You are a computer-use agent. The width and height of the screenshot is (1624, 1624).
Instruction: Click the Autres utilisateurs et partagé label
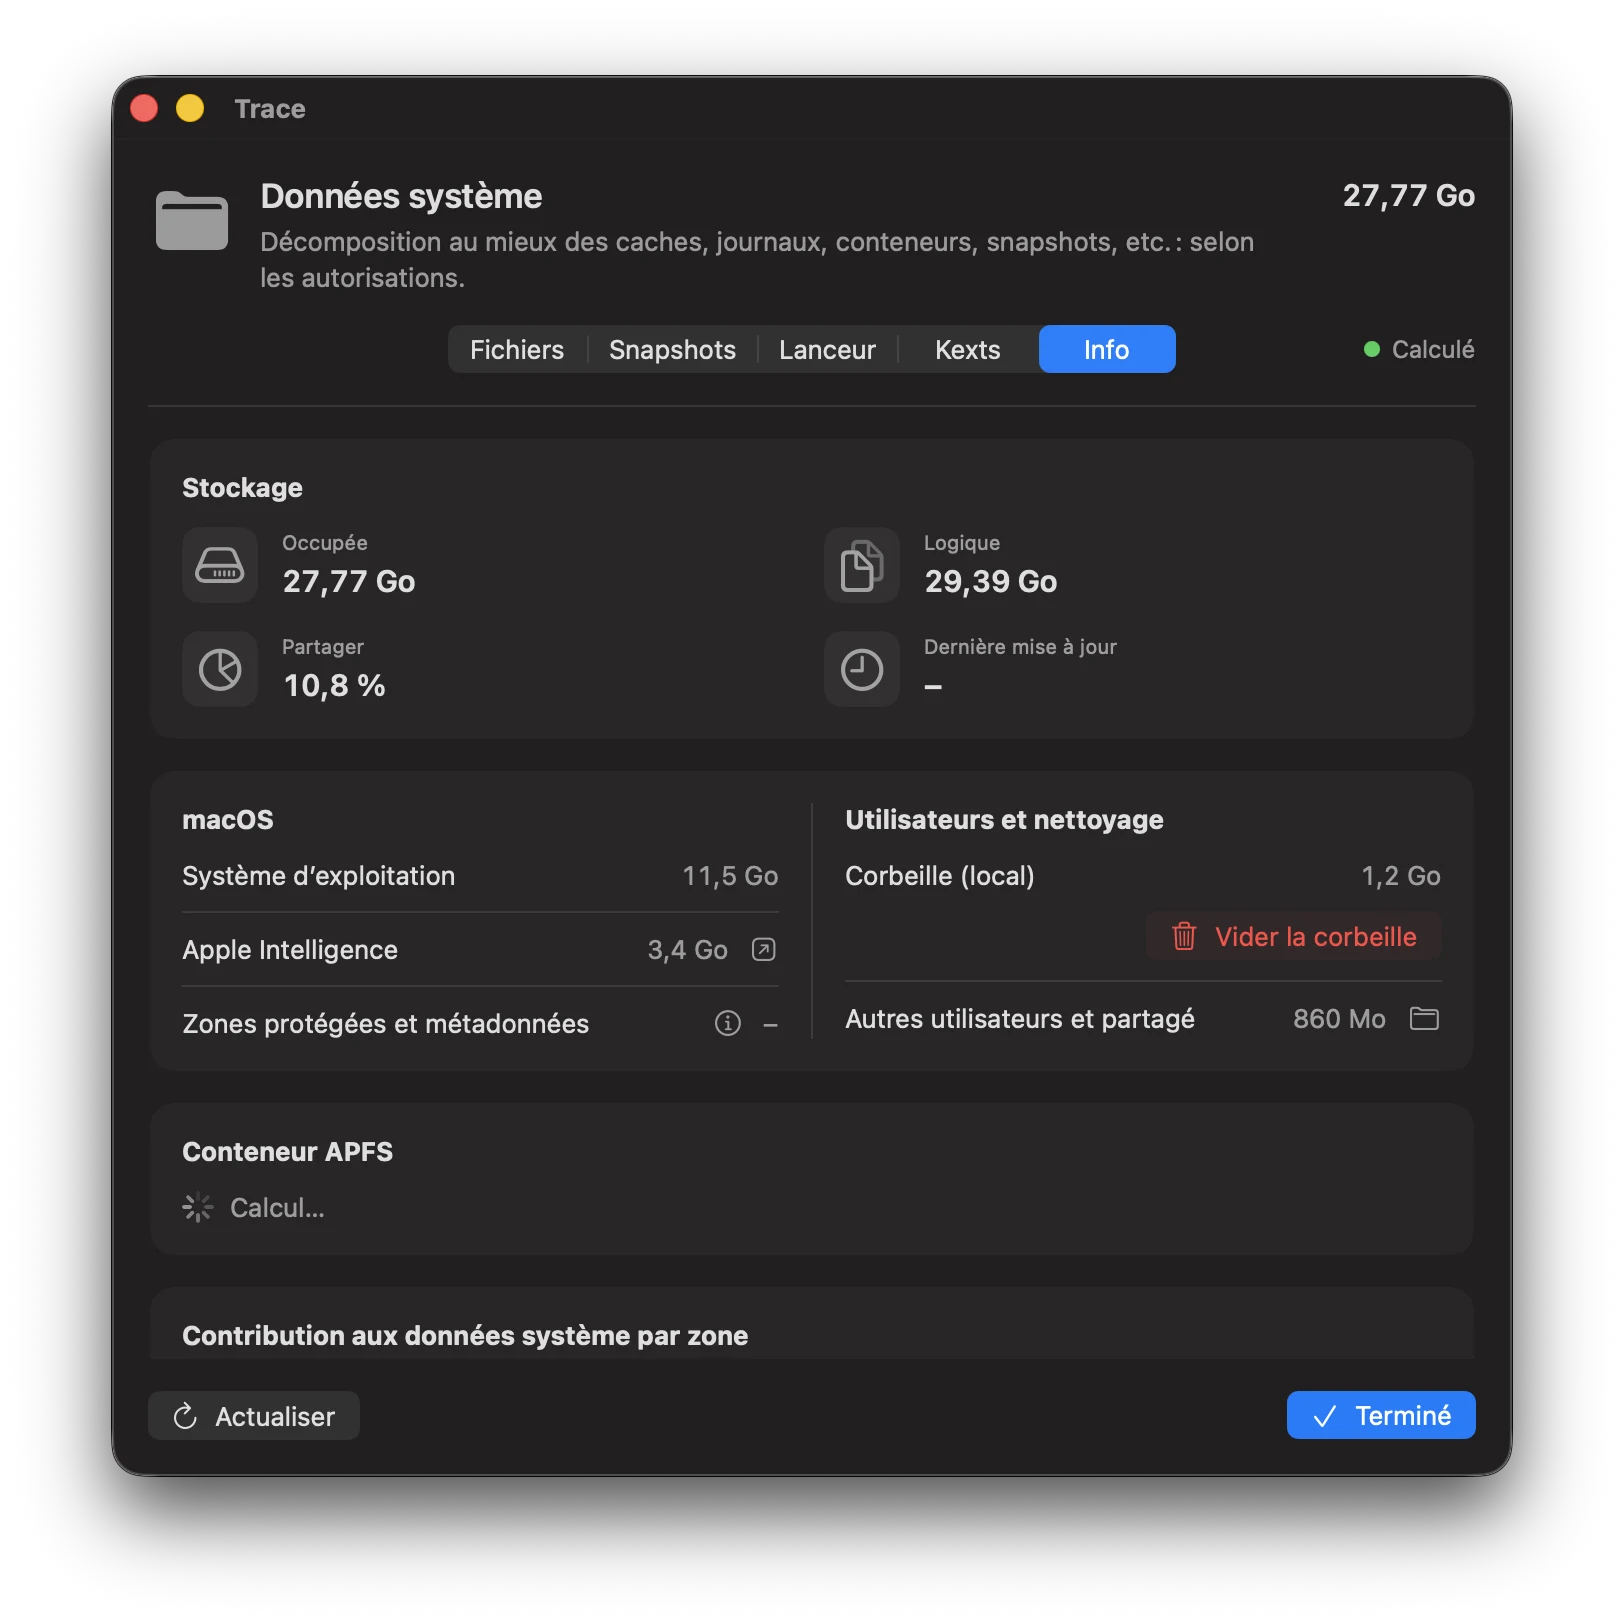pyautogui.click(x=1020, y=1018)
